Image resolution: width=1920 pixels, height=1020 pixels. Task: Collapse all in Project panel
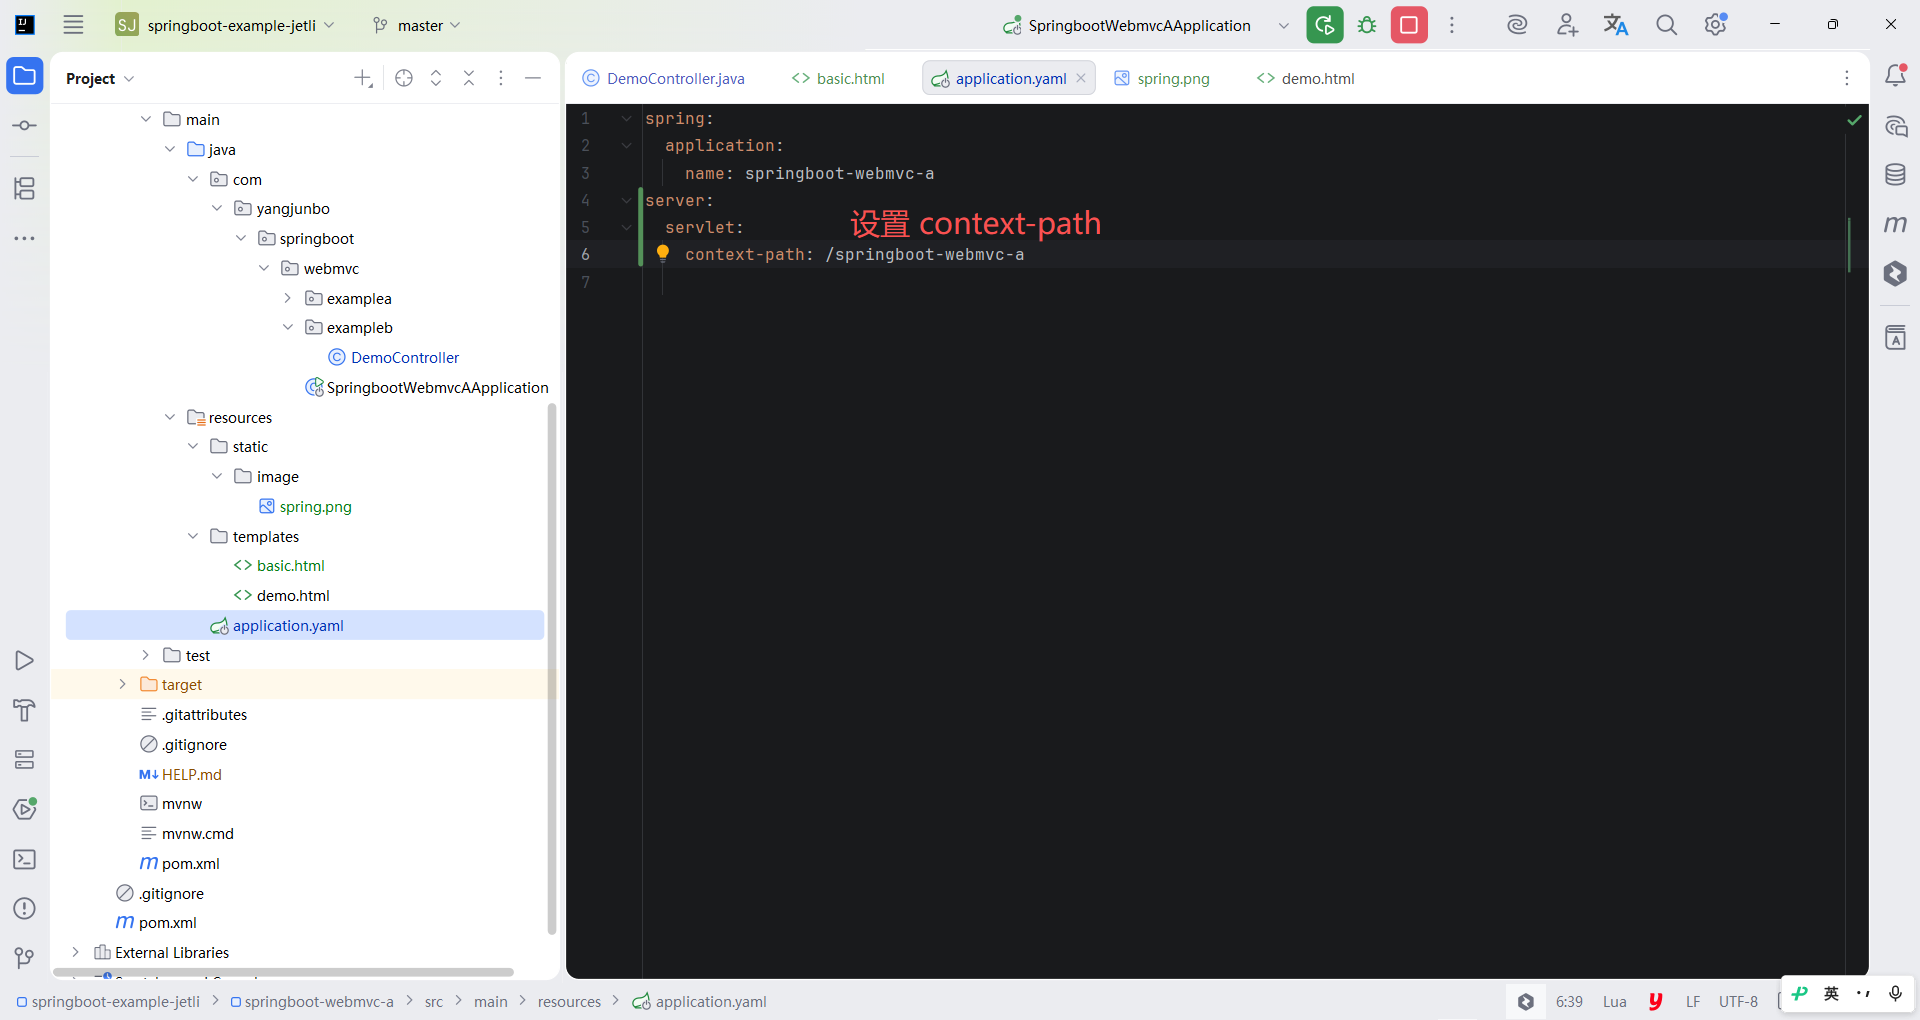(469, 78)
